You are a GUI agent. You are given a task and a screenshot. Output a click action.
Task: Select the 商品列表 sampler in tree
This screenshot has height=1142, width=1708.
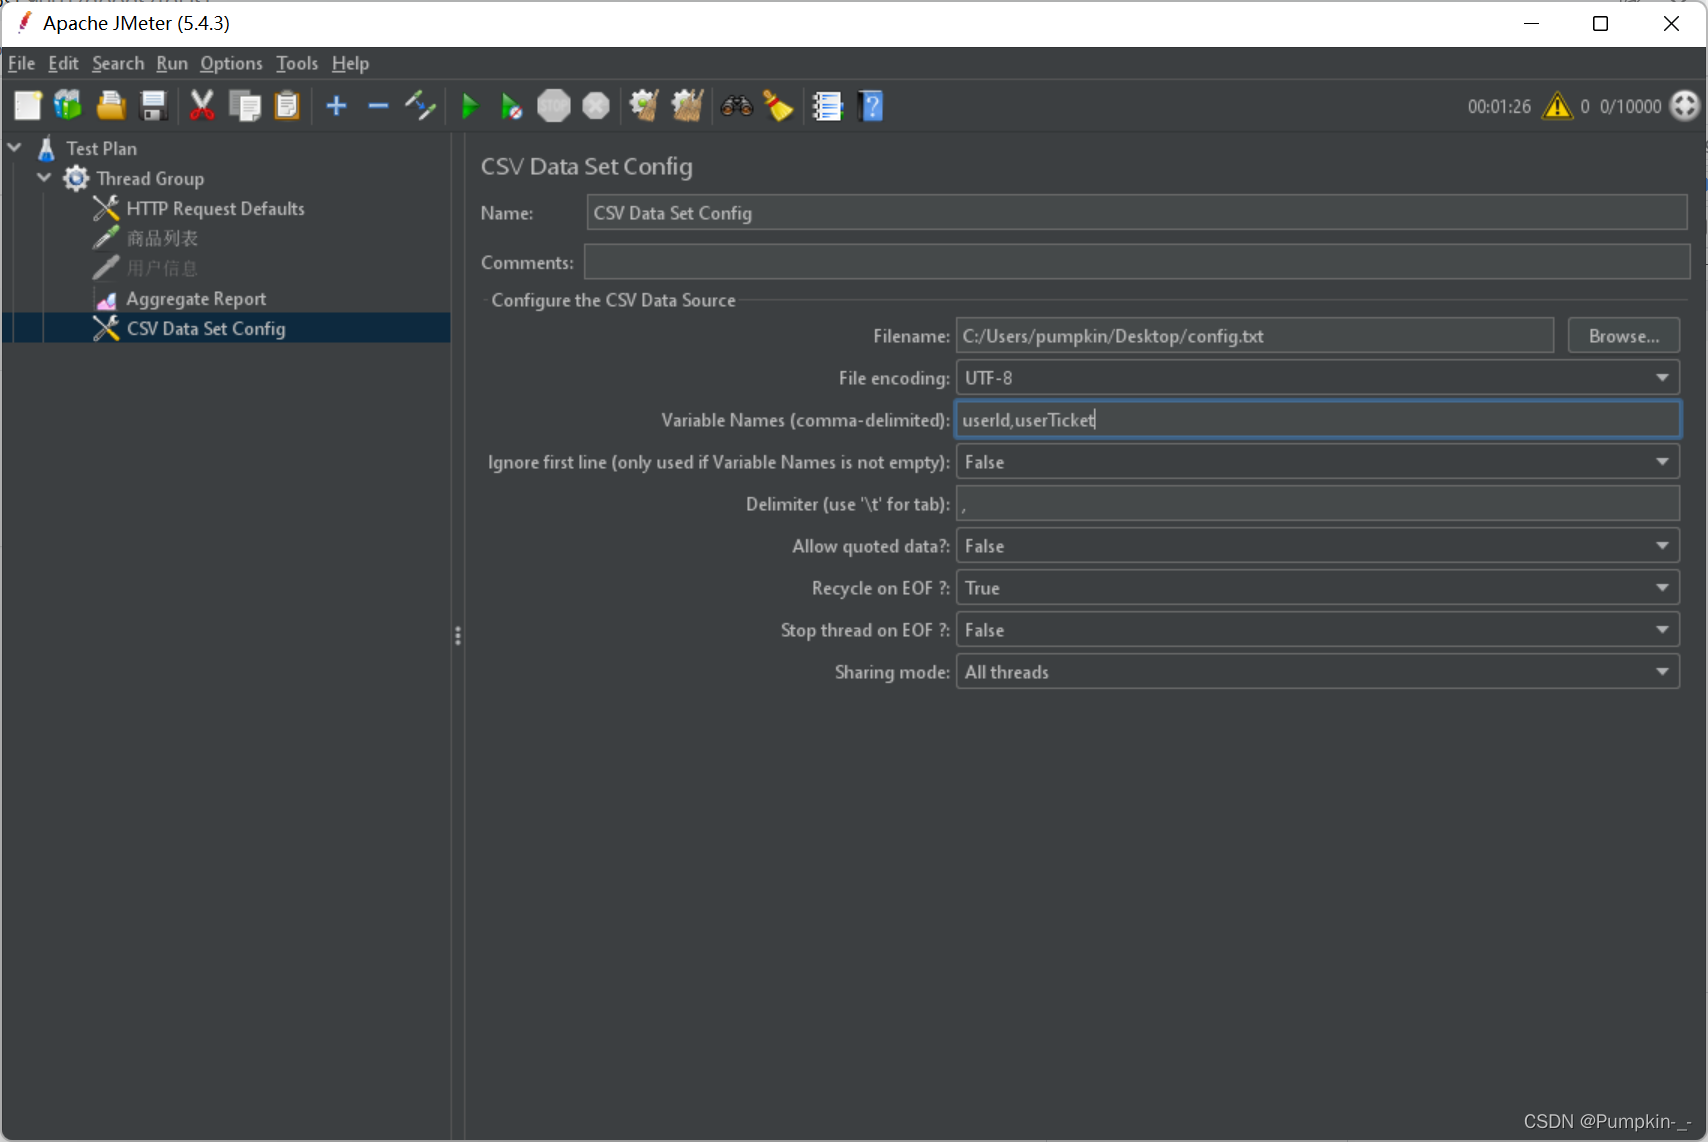162,238
